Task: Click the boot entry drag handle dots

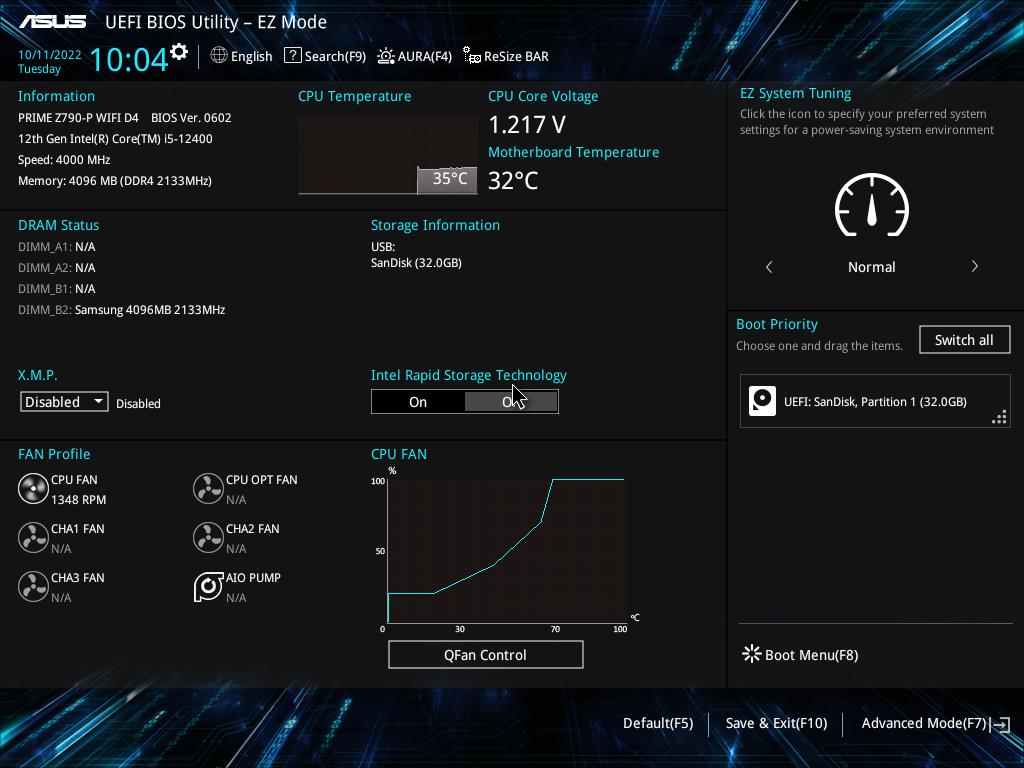Action: pyautogui.click(x=999, y=417)
